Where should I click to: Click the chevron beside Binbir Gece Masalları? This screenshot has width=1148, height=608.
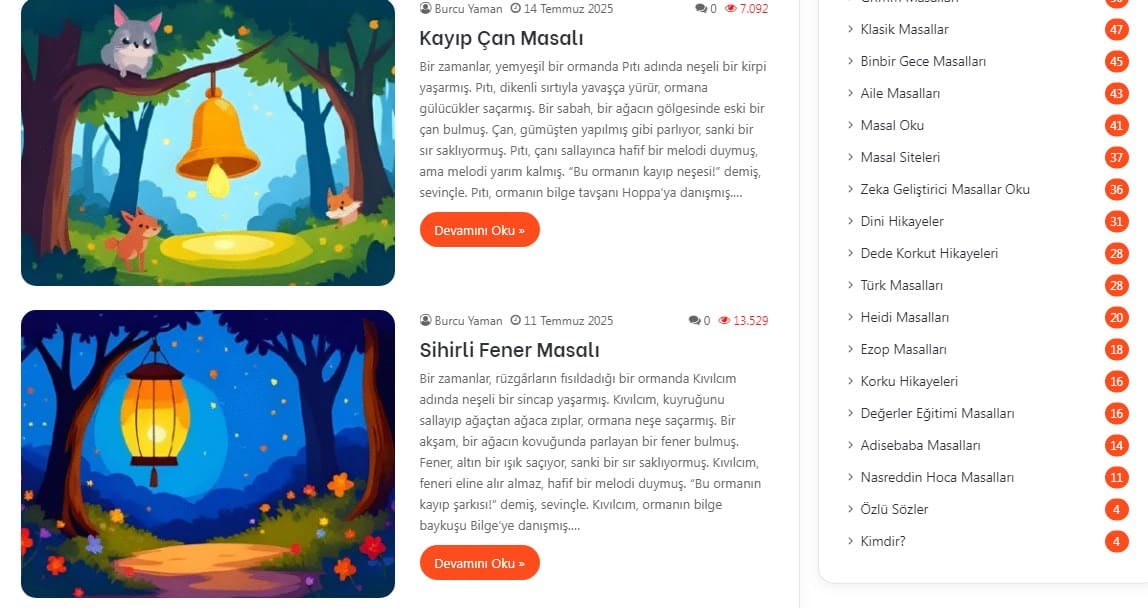tap(850, 61)
